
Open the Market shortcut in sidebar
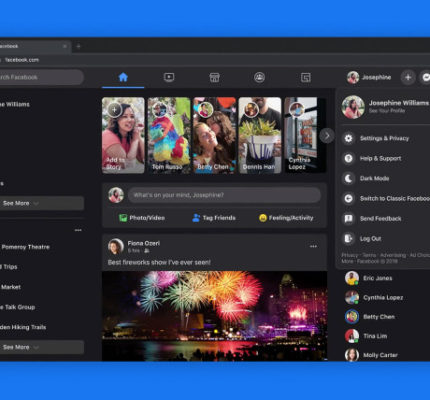(11, 287)
